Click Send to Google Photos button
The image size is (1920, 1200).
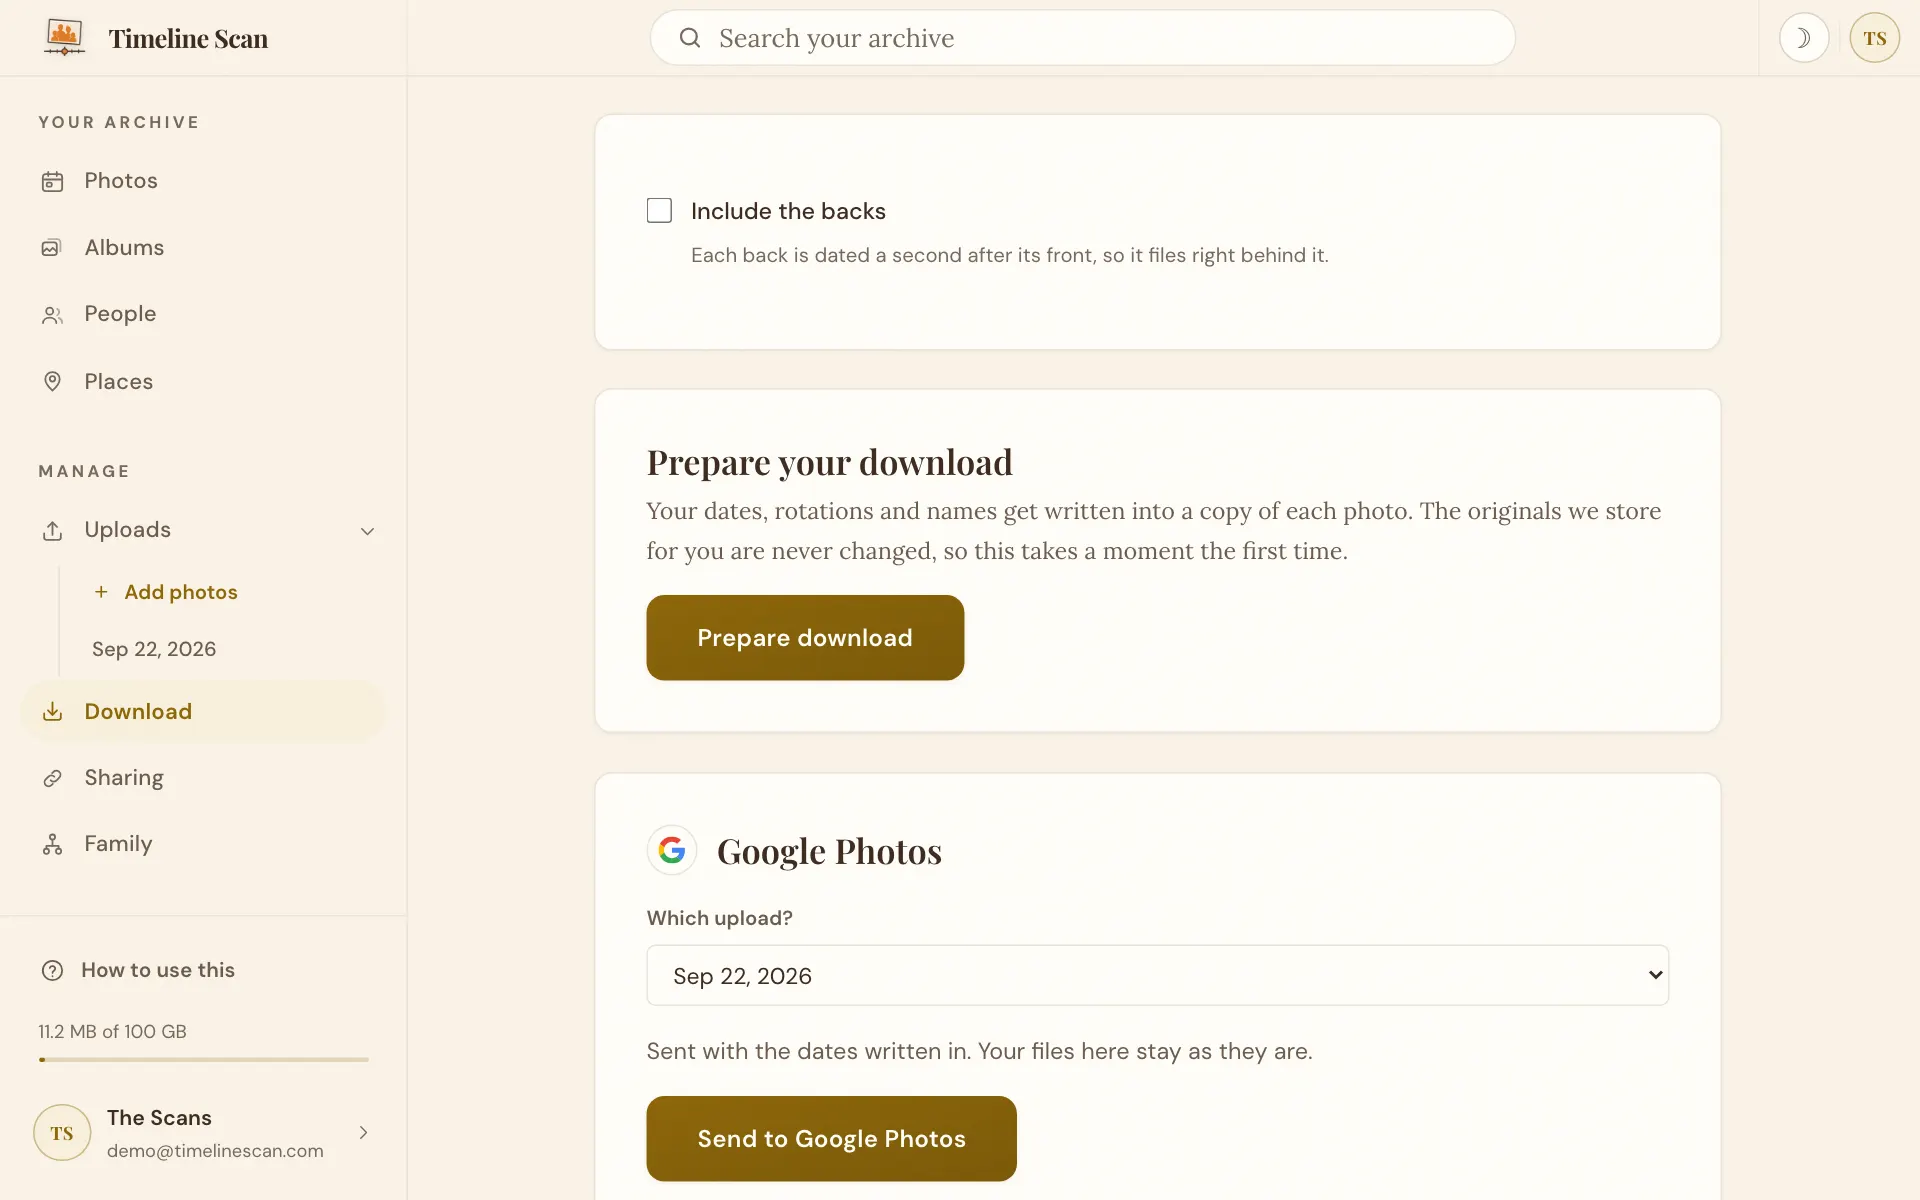click(x=831, y=1138)
